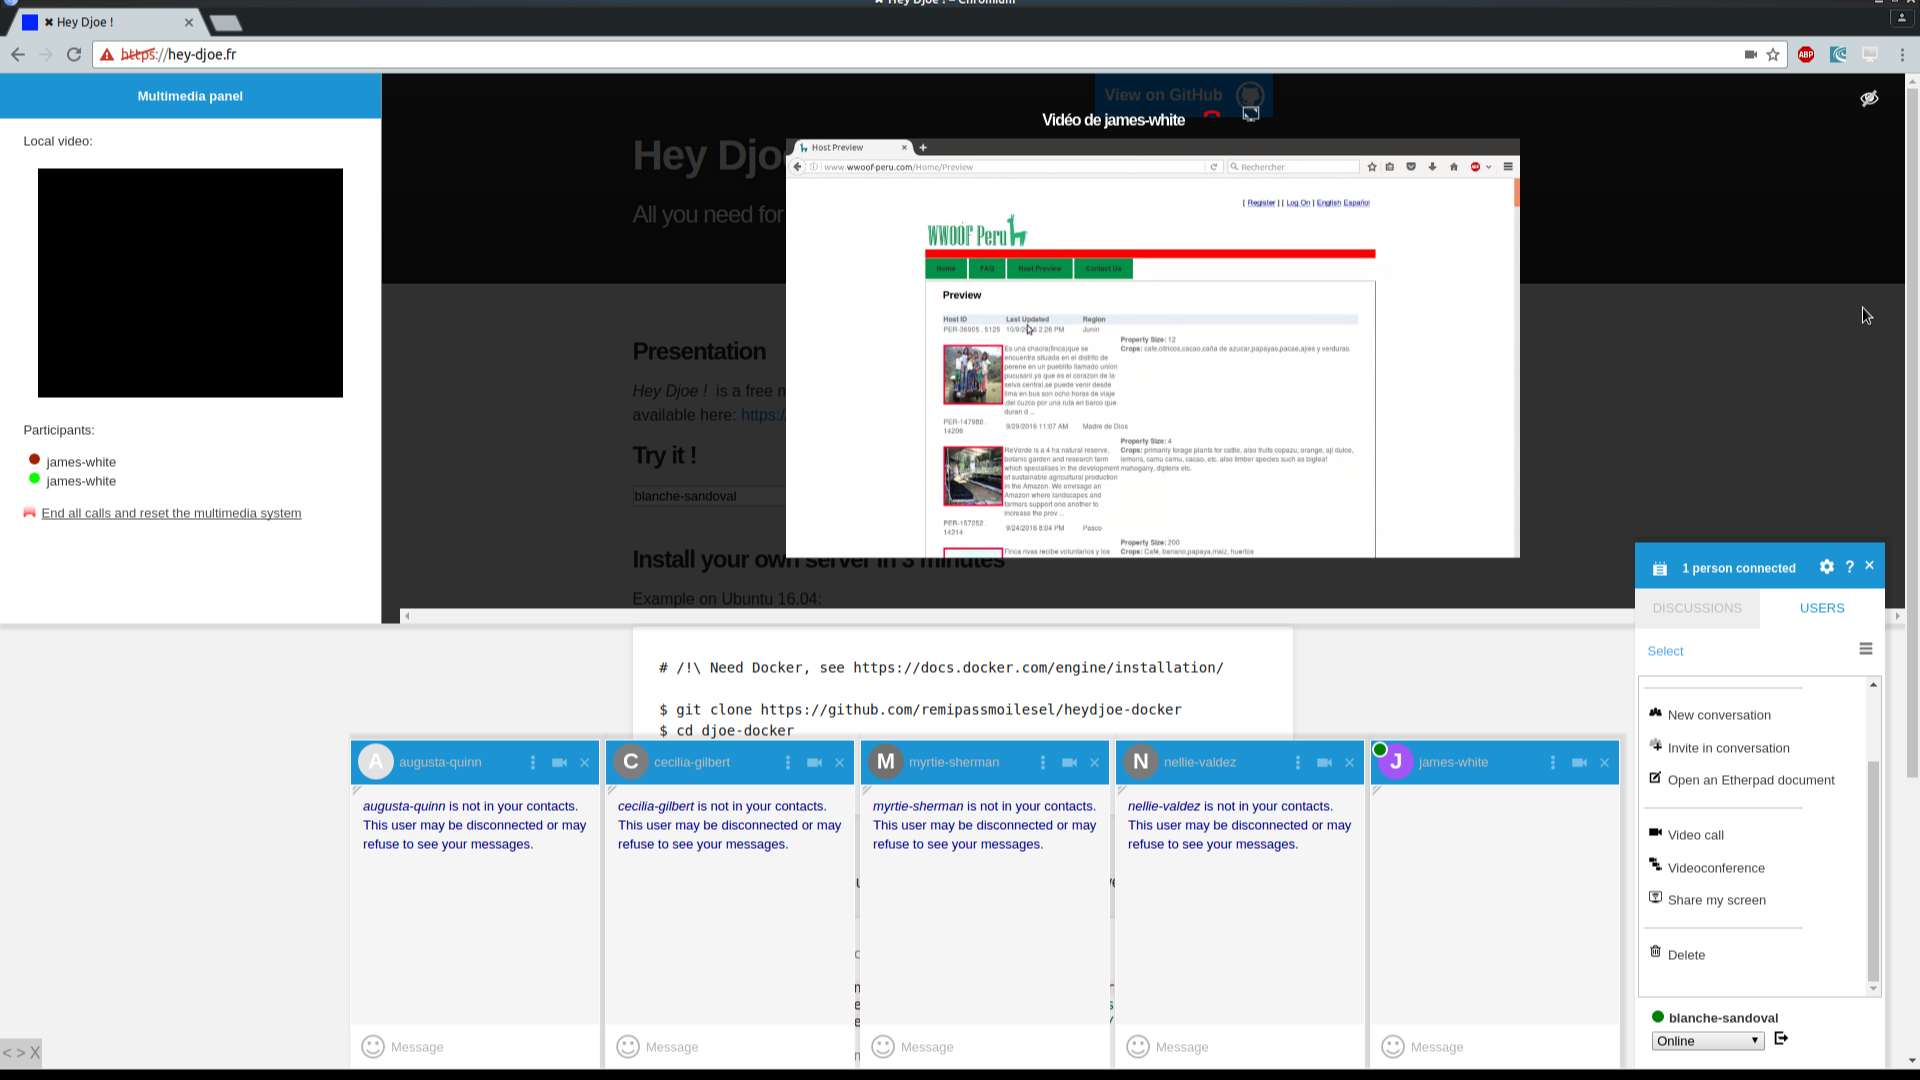This screenshot has height=1080, width=1920.
Task: Click the help question mark icon
Action: click(x=1849, y=567)
